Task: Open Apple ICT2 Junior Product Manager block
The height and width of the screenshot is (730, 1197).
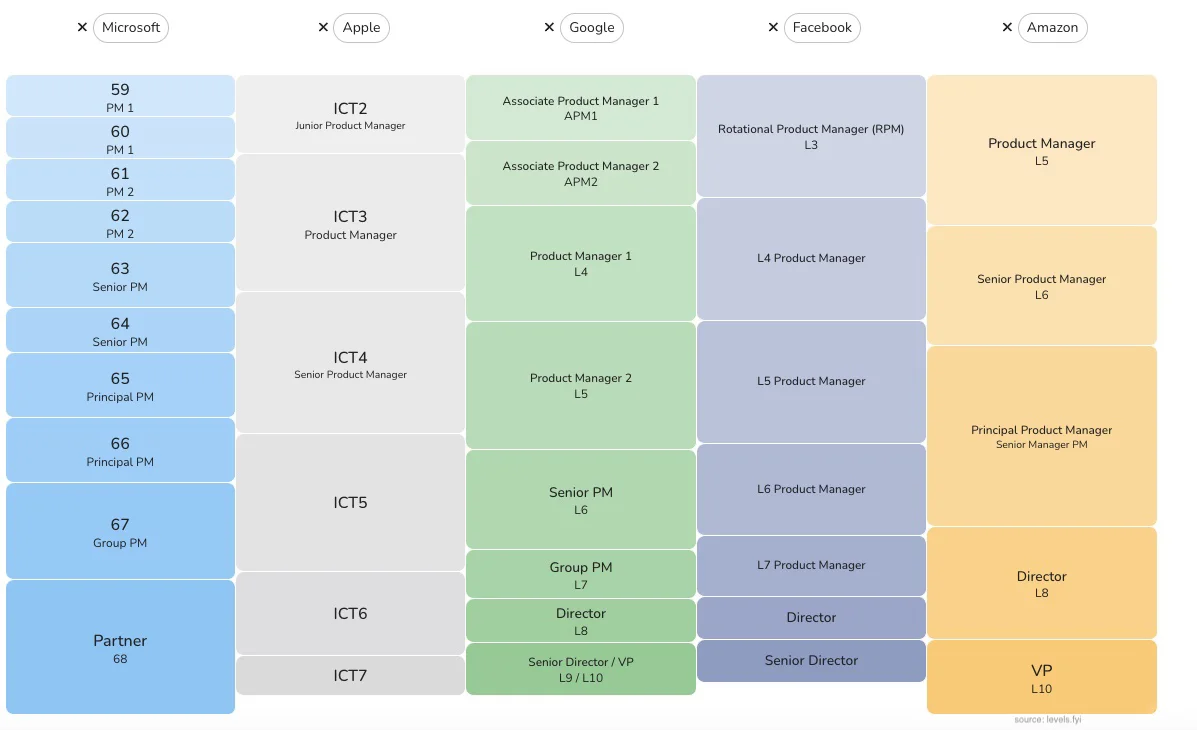Action: tap(350, 114)
